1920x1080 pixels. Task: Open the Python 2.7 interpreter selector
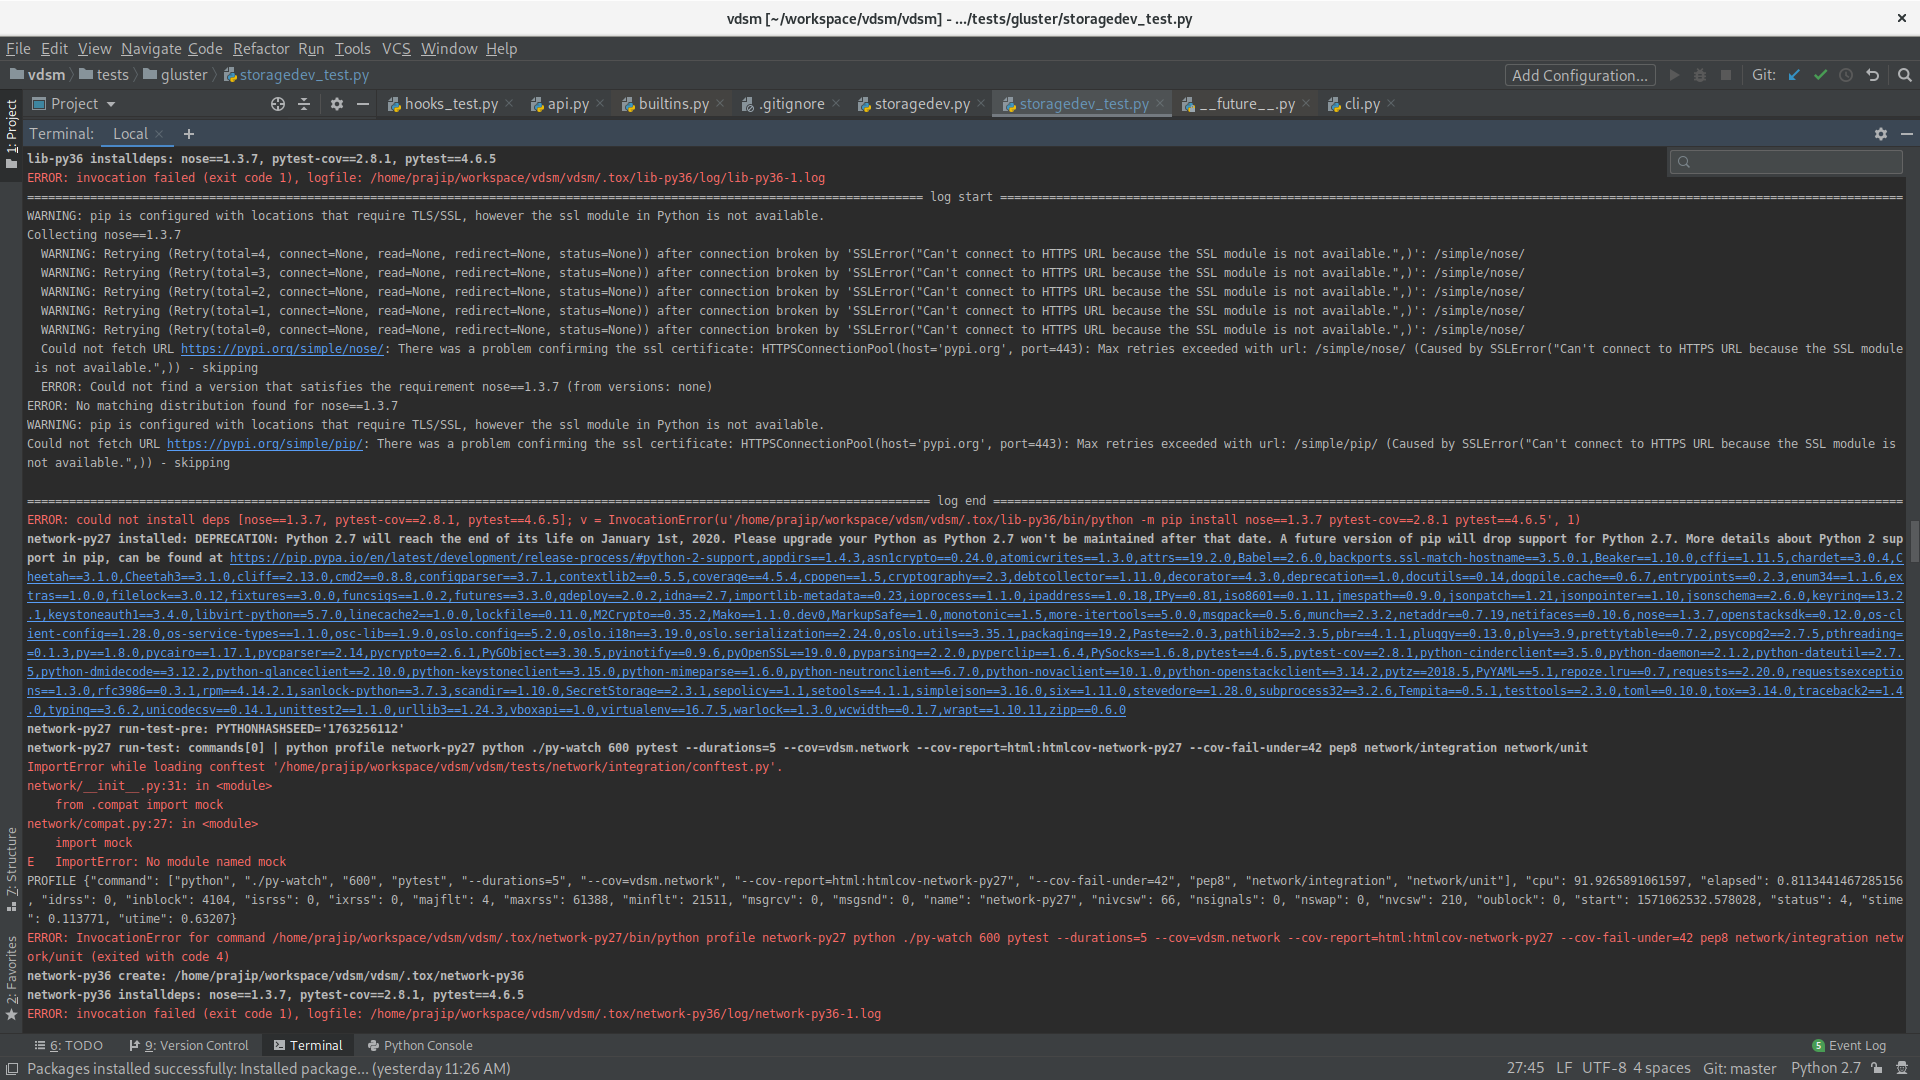[x=1825, y=1068]
